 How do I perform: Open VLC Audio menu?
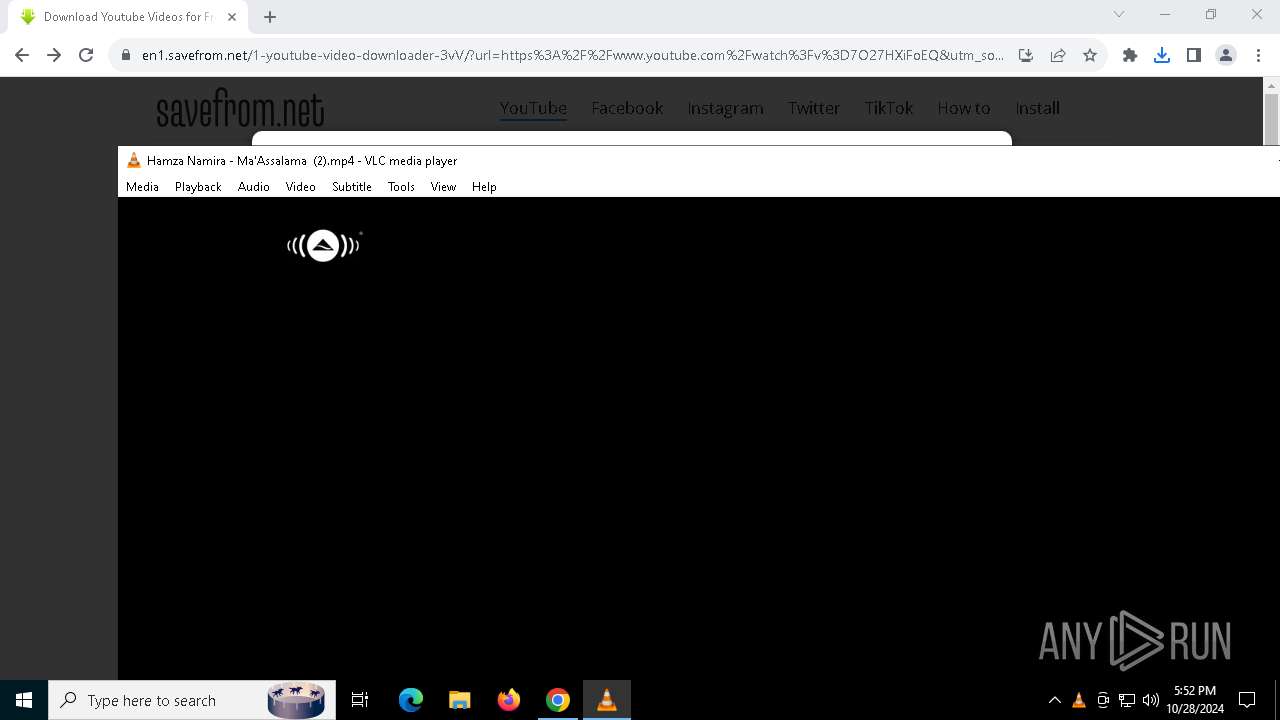coord(254,187)
